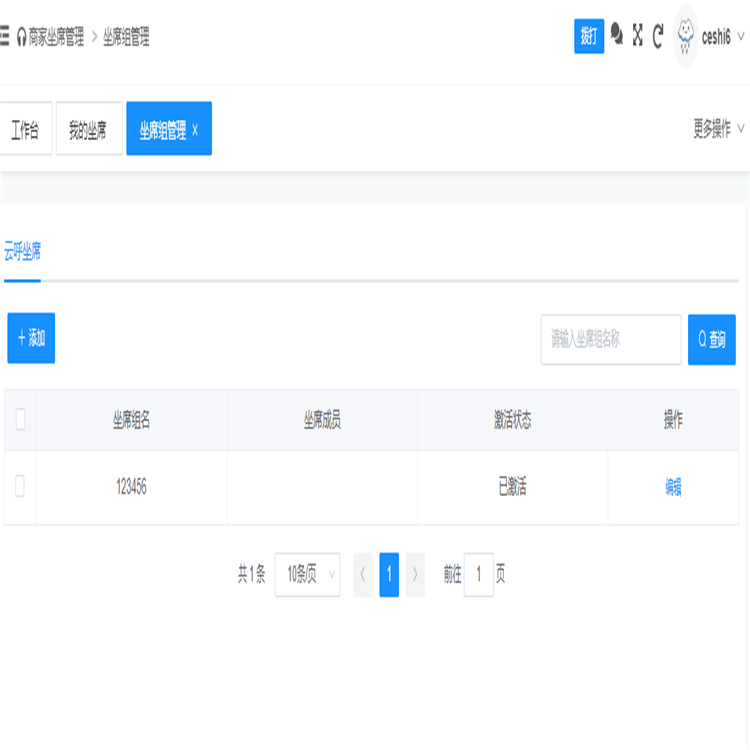Click the ceshi6 user avatar

point(686,36)
